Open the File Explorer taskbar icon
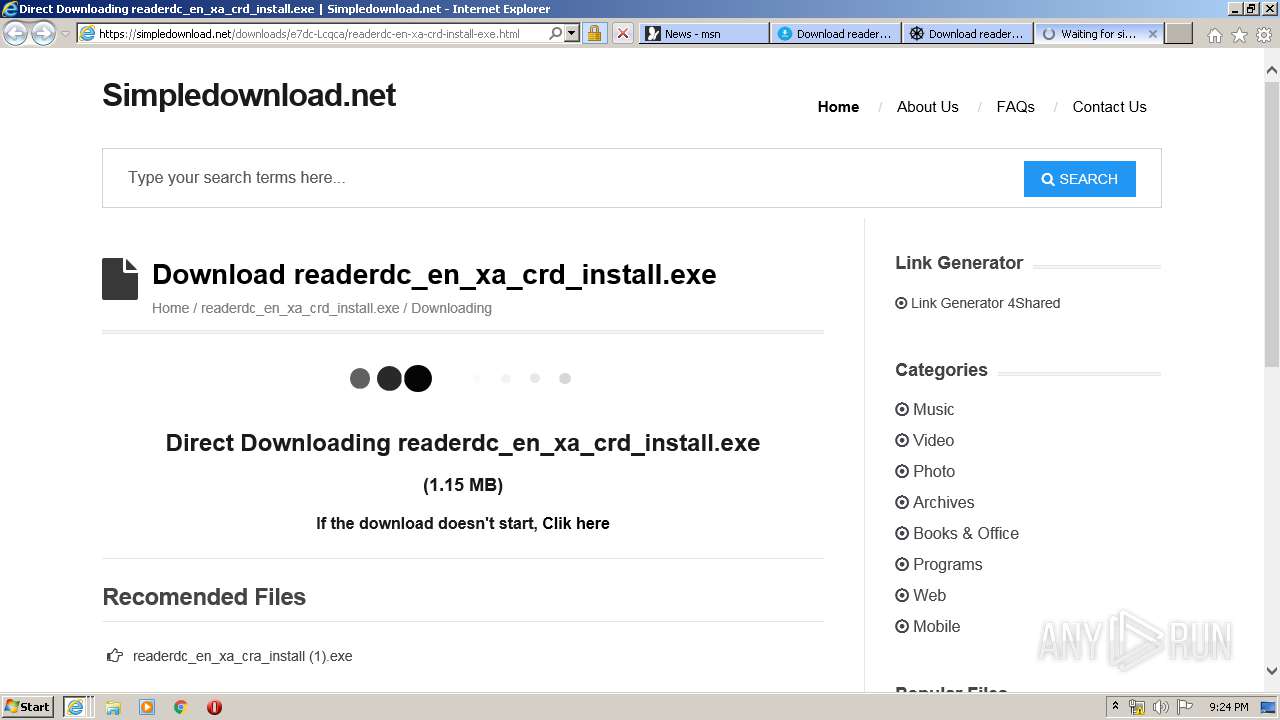 pyautogui.click(x=113, y=707)
